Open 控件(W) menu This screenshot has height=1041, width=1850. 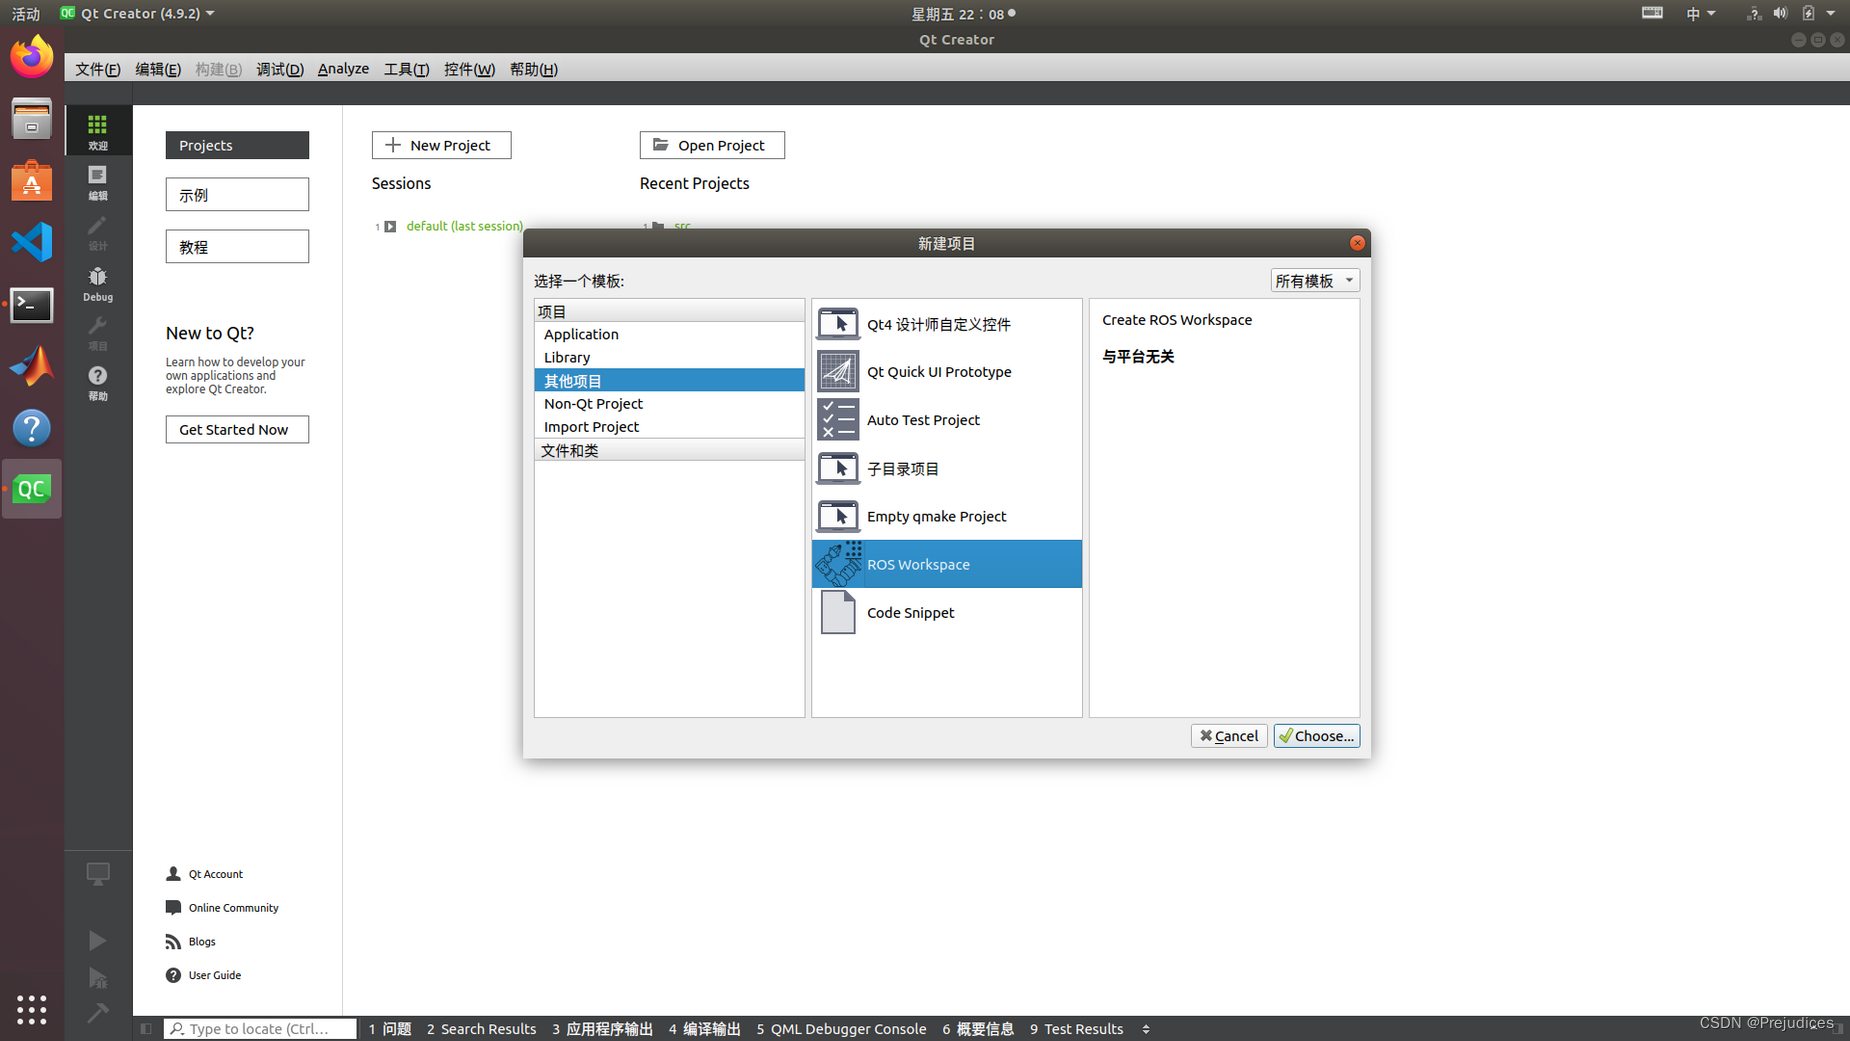coord(469,69)
